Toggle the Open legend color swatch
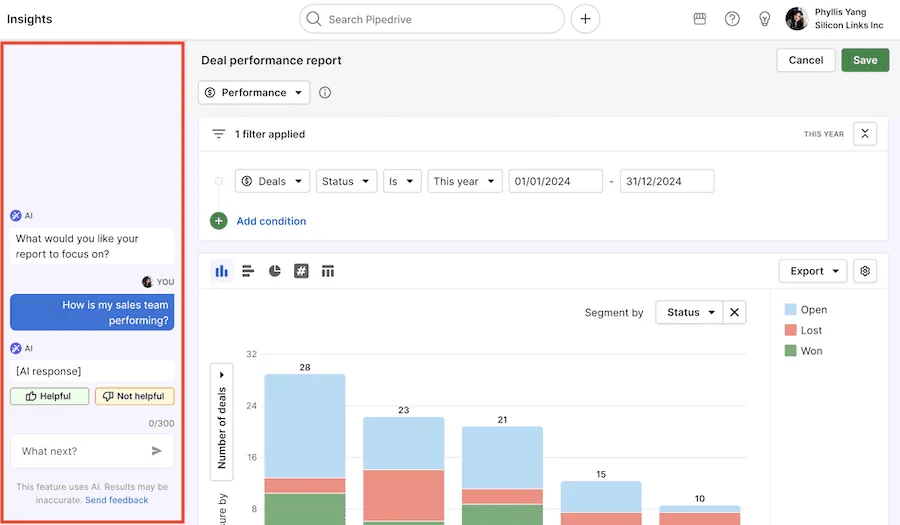The height and width of the screenshot is (525, 900). [790, 309]
